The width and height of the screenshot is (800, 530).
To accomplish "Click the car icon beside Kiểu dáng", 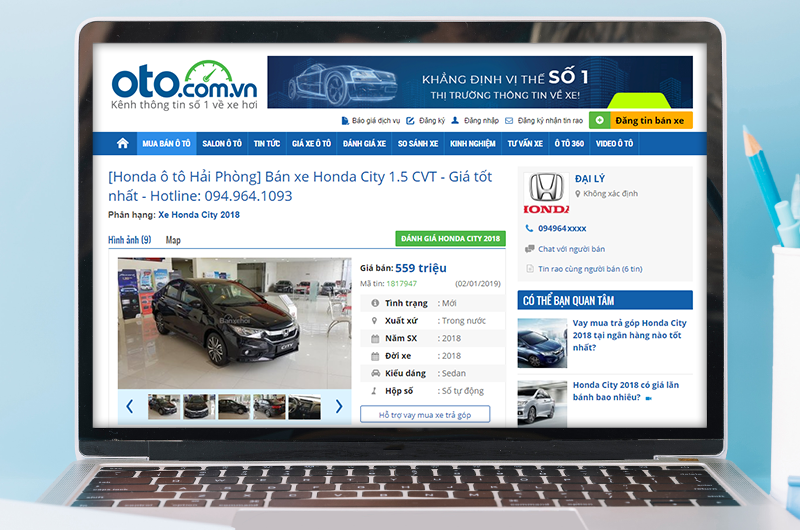I will coord(376,373).
